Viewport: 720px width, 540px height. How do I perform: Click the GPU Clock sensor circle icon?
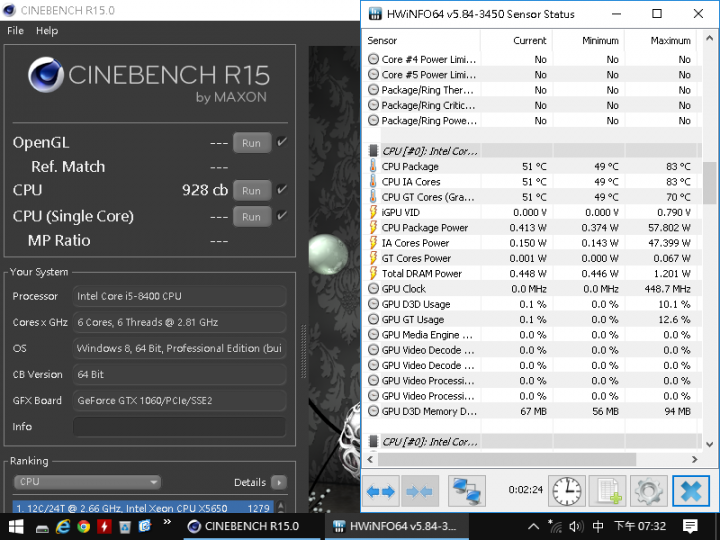(x=374, y=289)
